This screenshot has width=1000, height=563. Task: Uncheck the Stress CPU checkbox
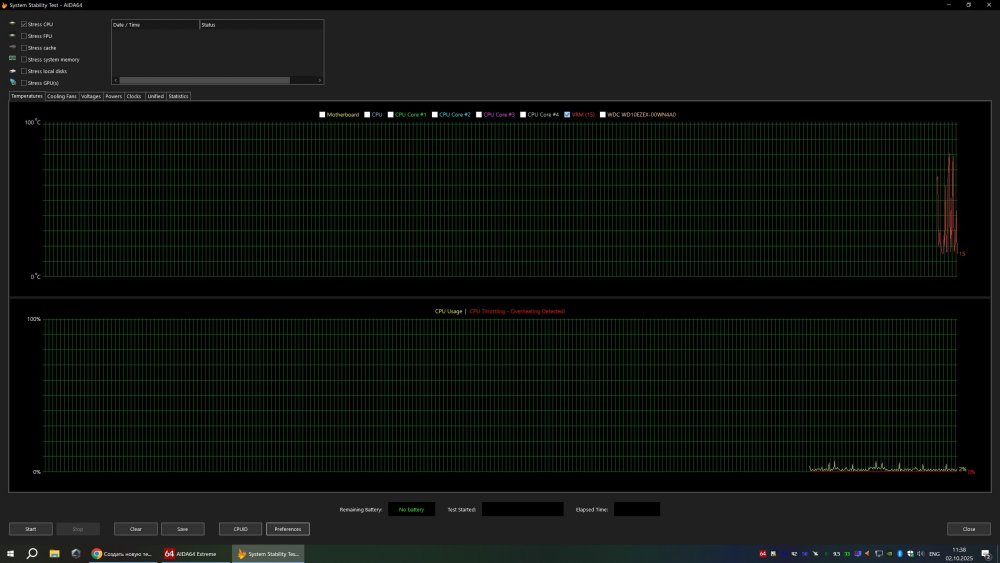(x=24, y=23)
